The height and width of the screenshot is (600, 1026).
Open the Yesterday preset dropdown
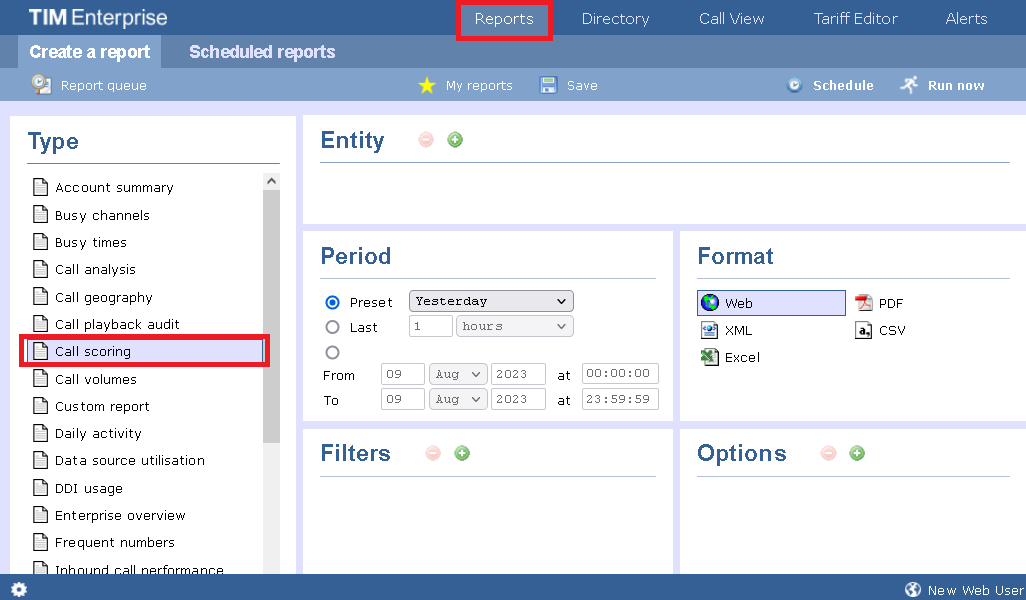(491, 301)
